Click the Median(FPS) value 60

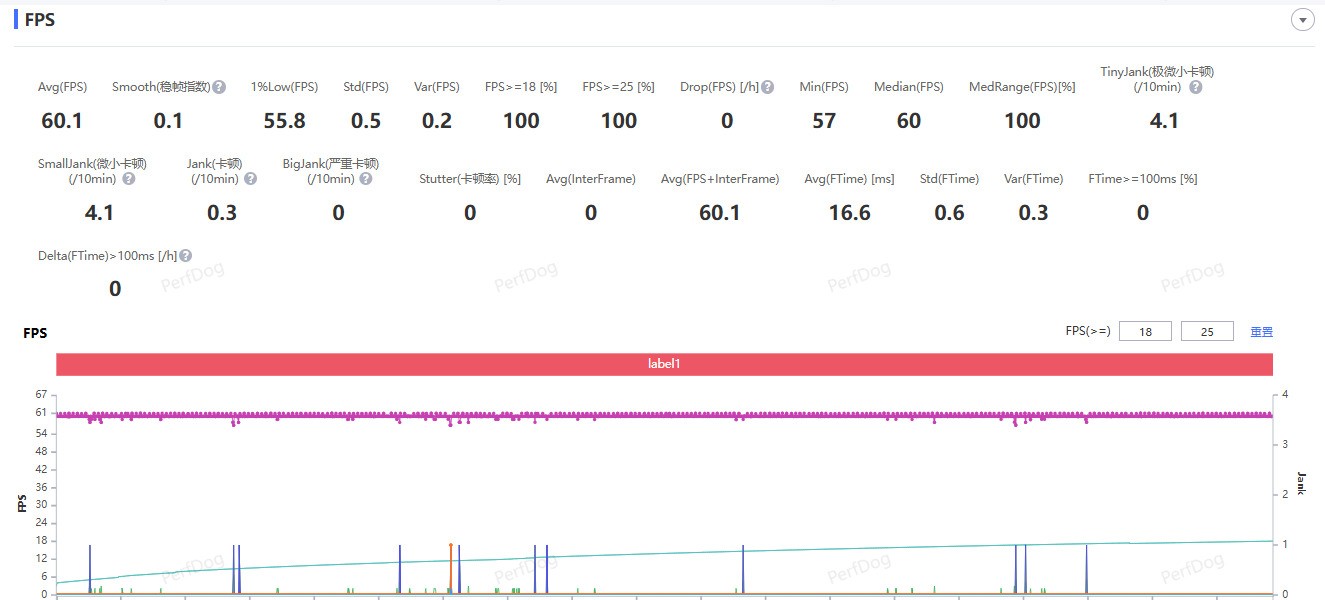908,121
